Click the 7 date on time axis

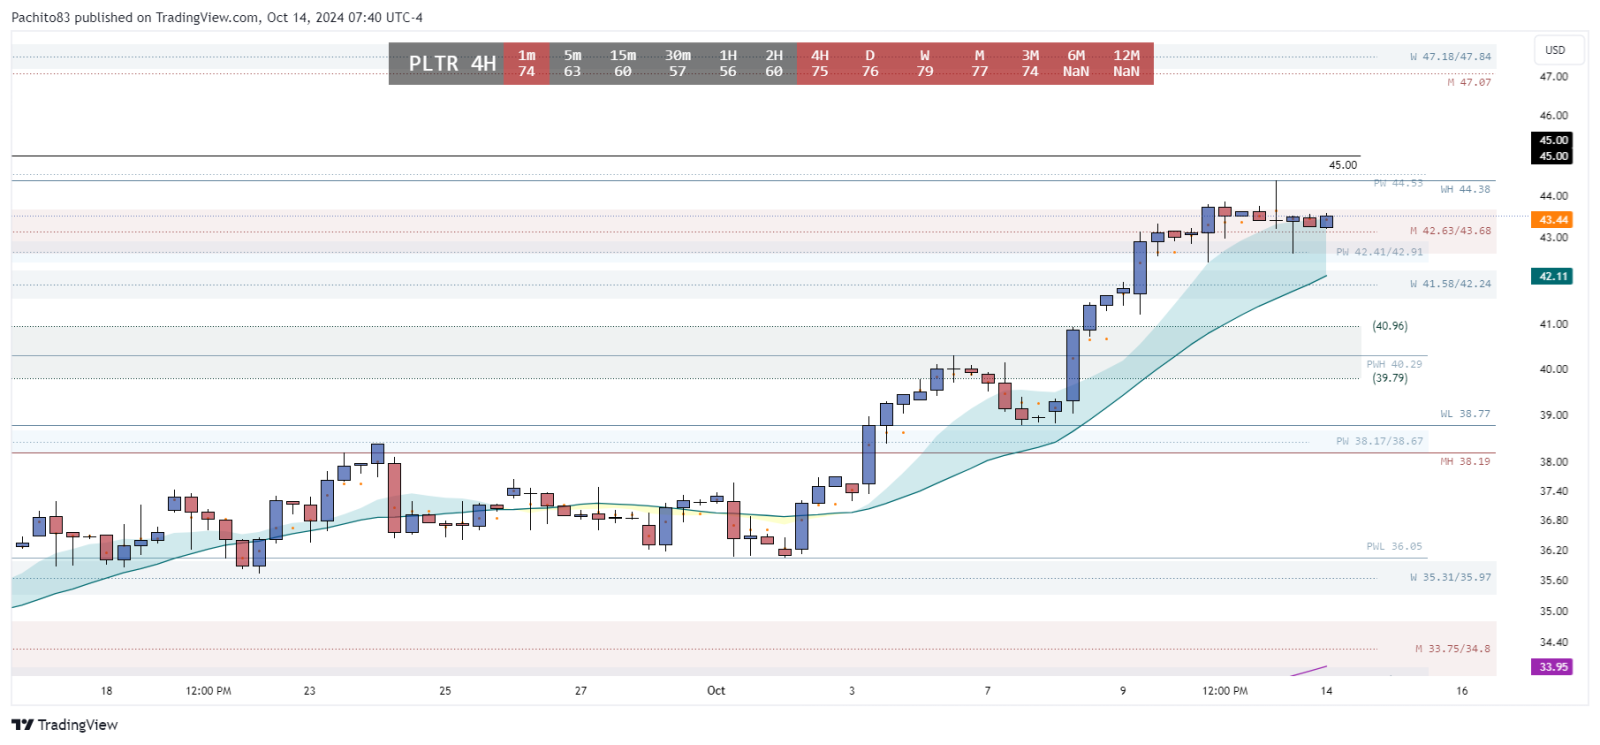(988, 691)
